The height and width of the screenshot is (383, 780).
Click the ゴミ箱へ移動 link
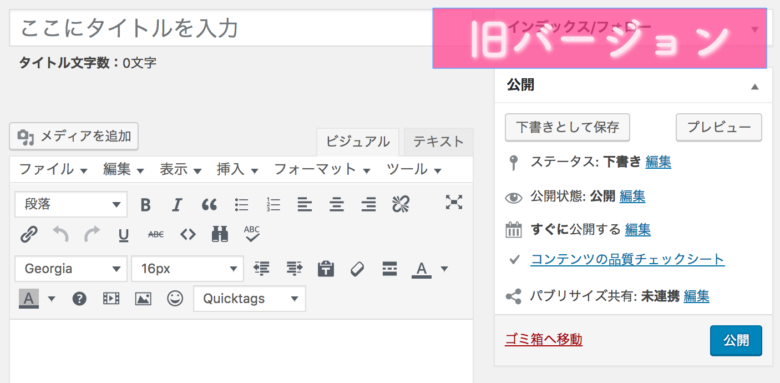(543, 340)
